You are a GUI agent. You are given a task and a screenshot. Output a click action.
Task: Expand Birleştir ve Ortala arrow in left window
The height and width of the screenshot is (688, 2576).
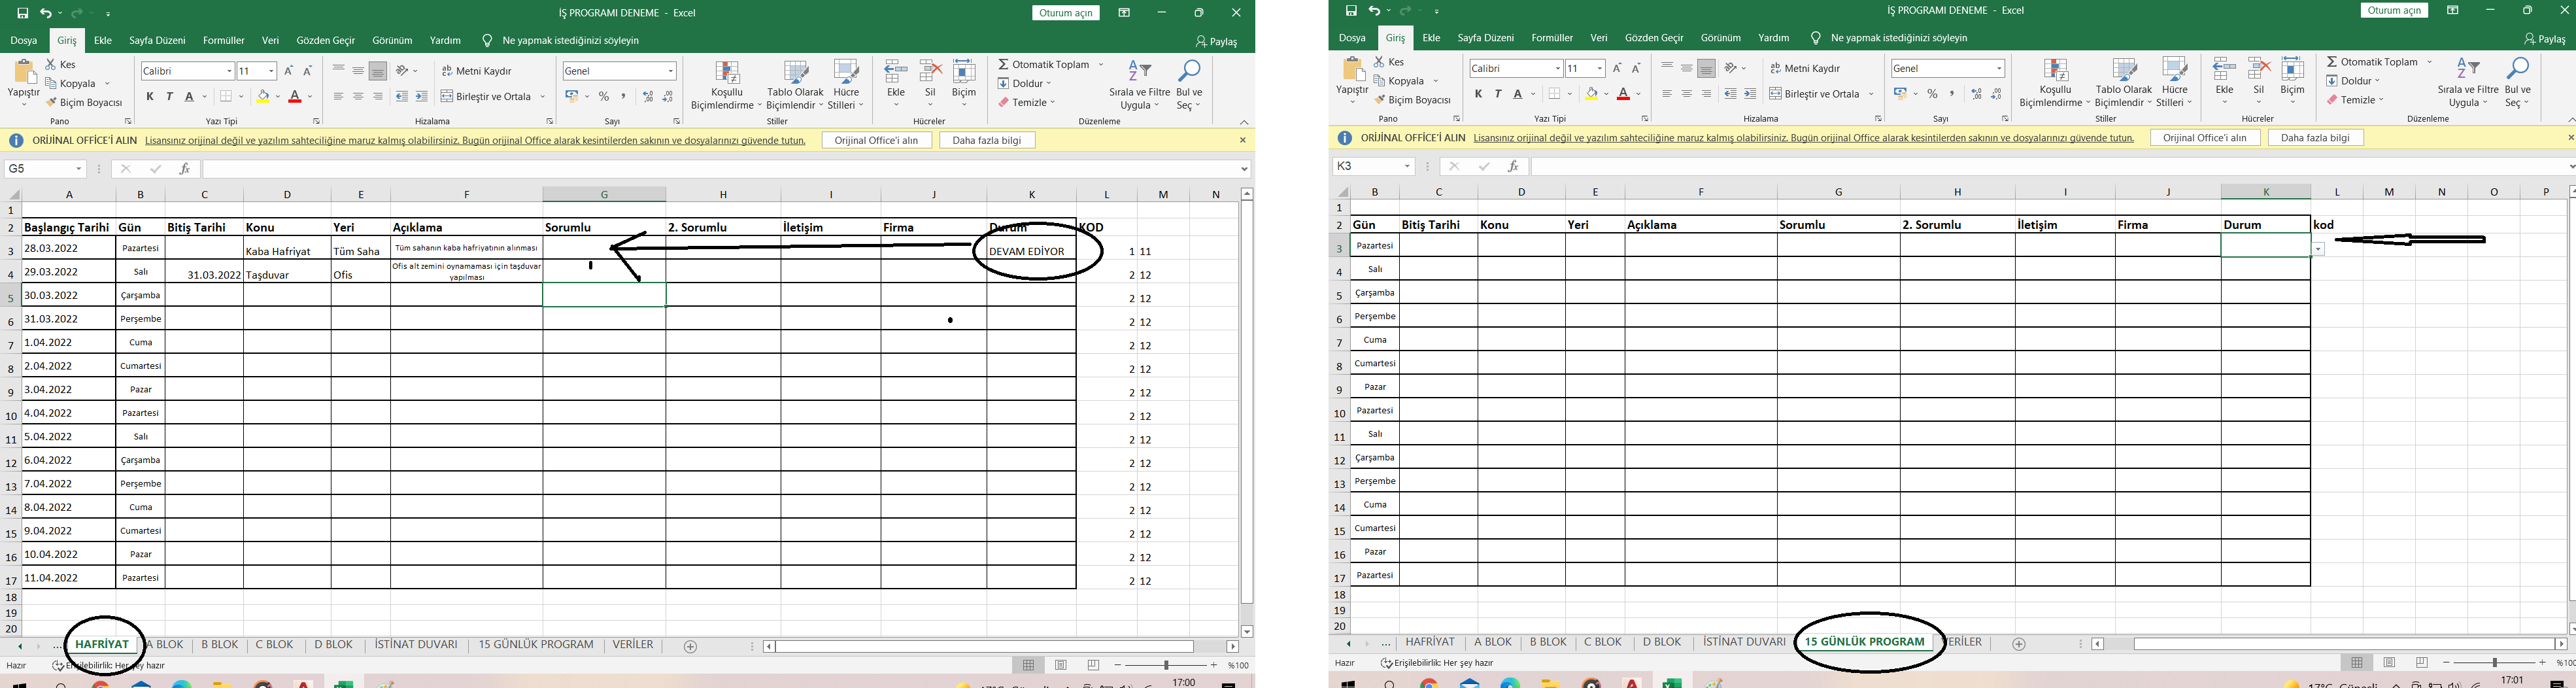pos(543,97)
